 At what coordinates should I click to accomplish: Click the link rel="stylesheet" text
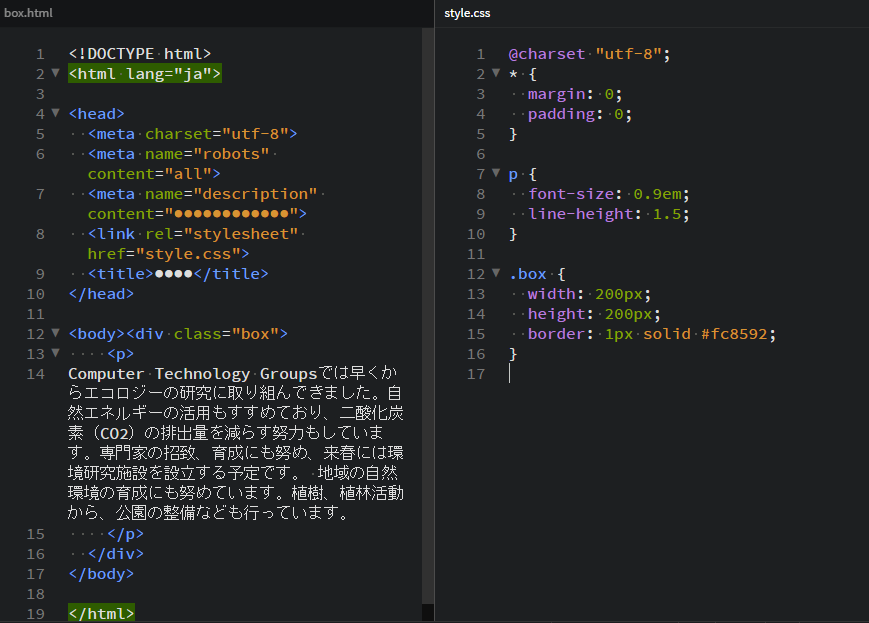click(x=193, y=233)
